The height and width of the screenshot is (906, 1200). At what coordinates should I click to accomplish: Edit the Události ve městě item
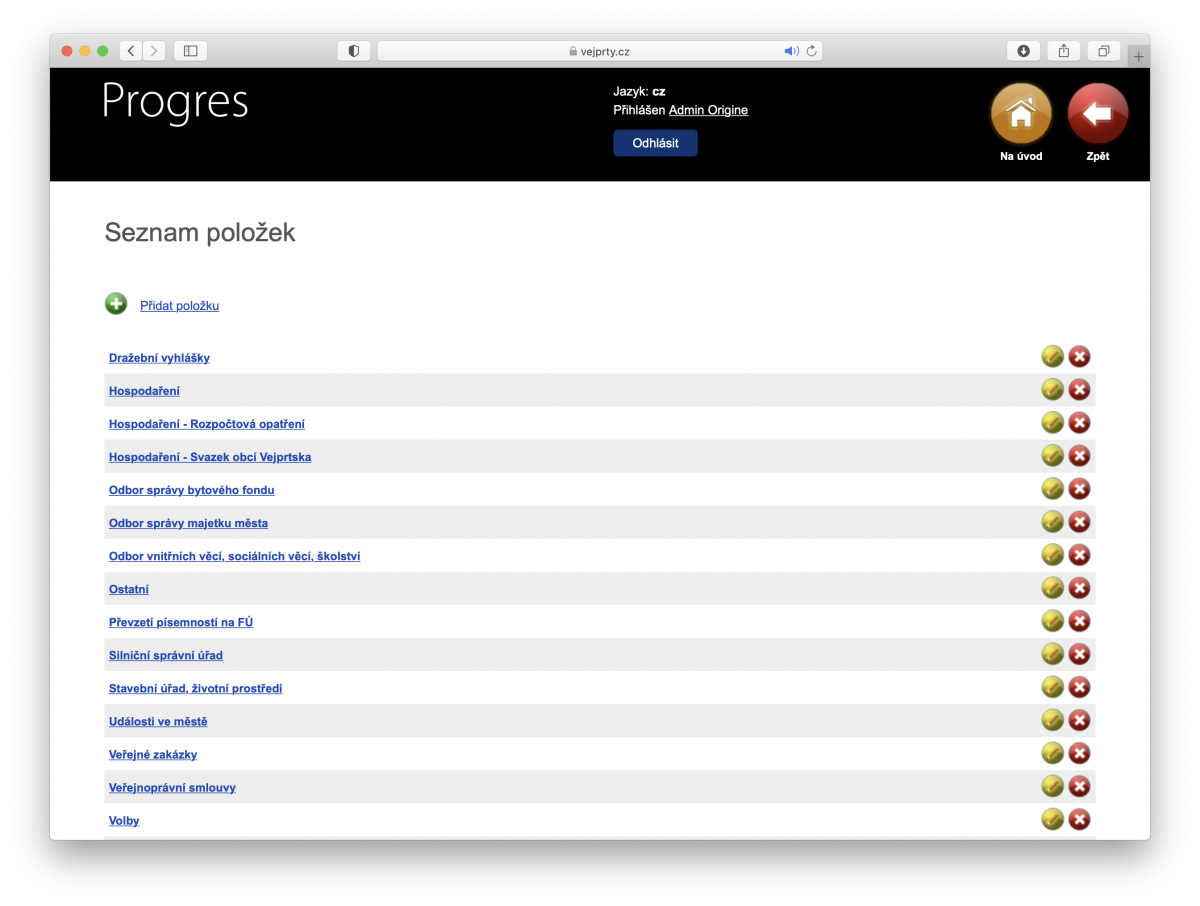[1052, 720]
